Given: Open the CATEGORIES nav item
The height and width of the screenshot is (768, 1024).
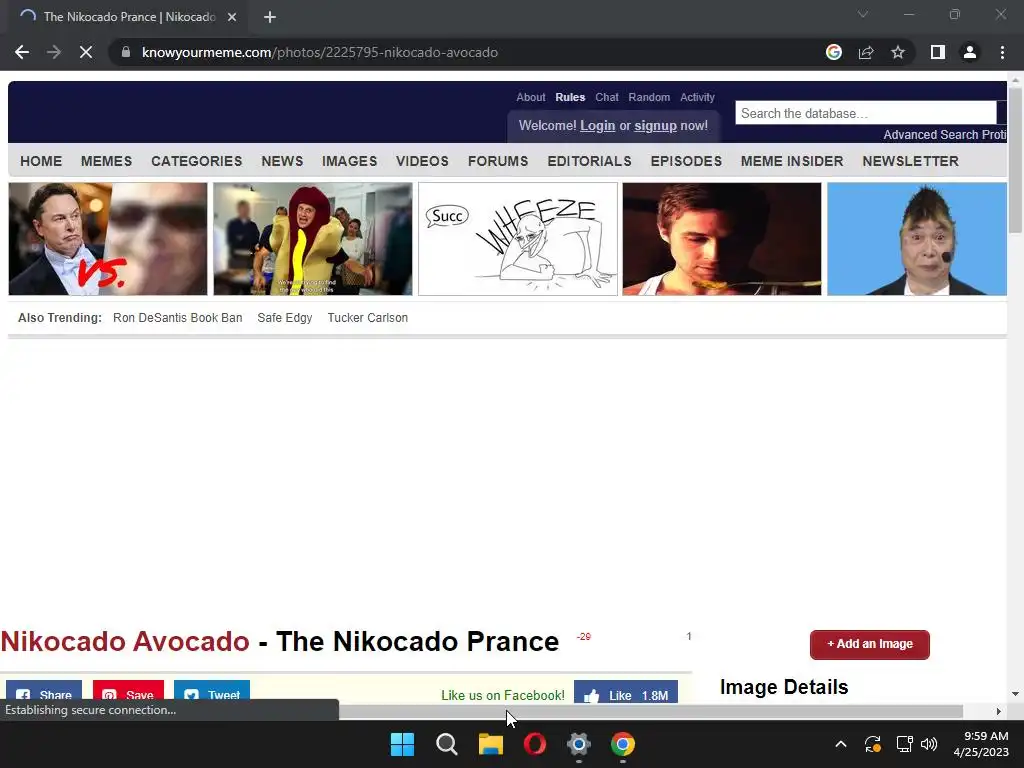Looking at the screenshot, I should 197,161.
